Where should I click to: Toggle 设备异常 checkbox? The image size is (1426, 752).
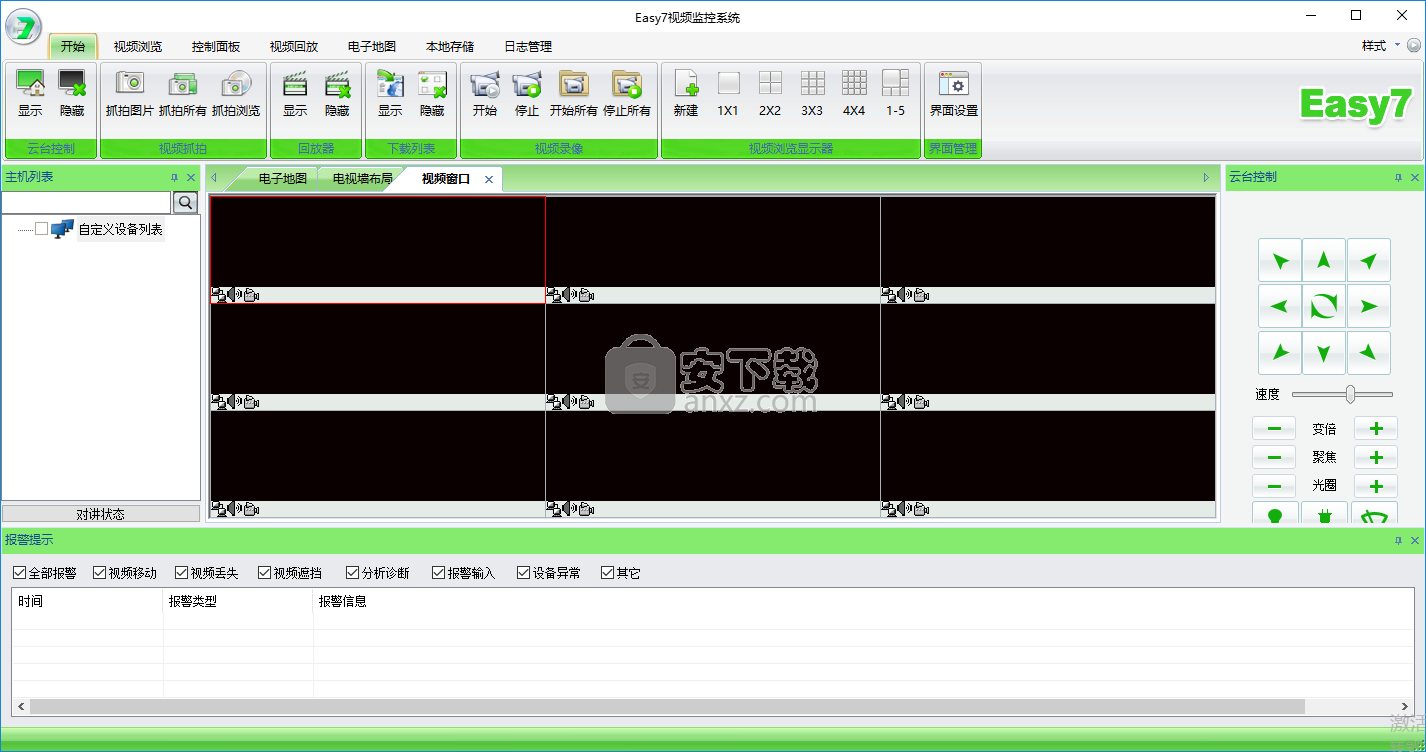[523, 573]
